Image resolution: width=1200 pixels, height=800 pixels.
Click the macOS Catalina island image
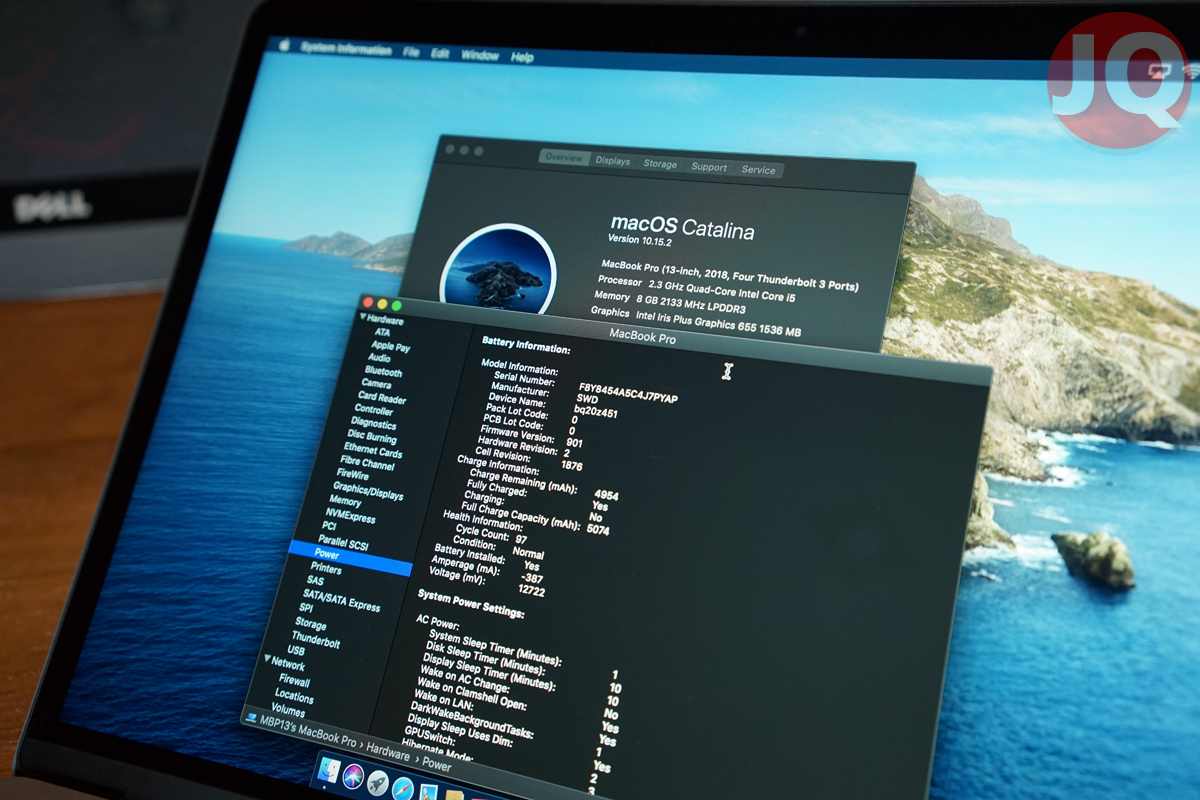coord(497,268)
